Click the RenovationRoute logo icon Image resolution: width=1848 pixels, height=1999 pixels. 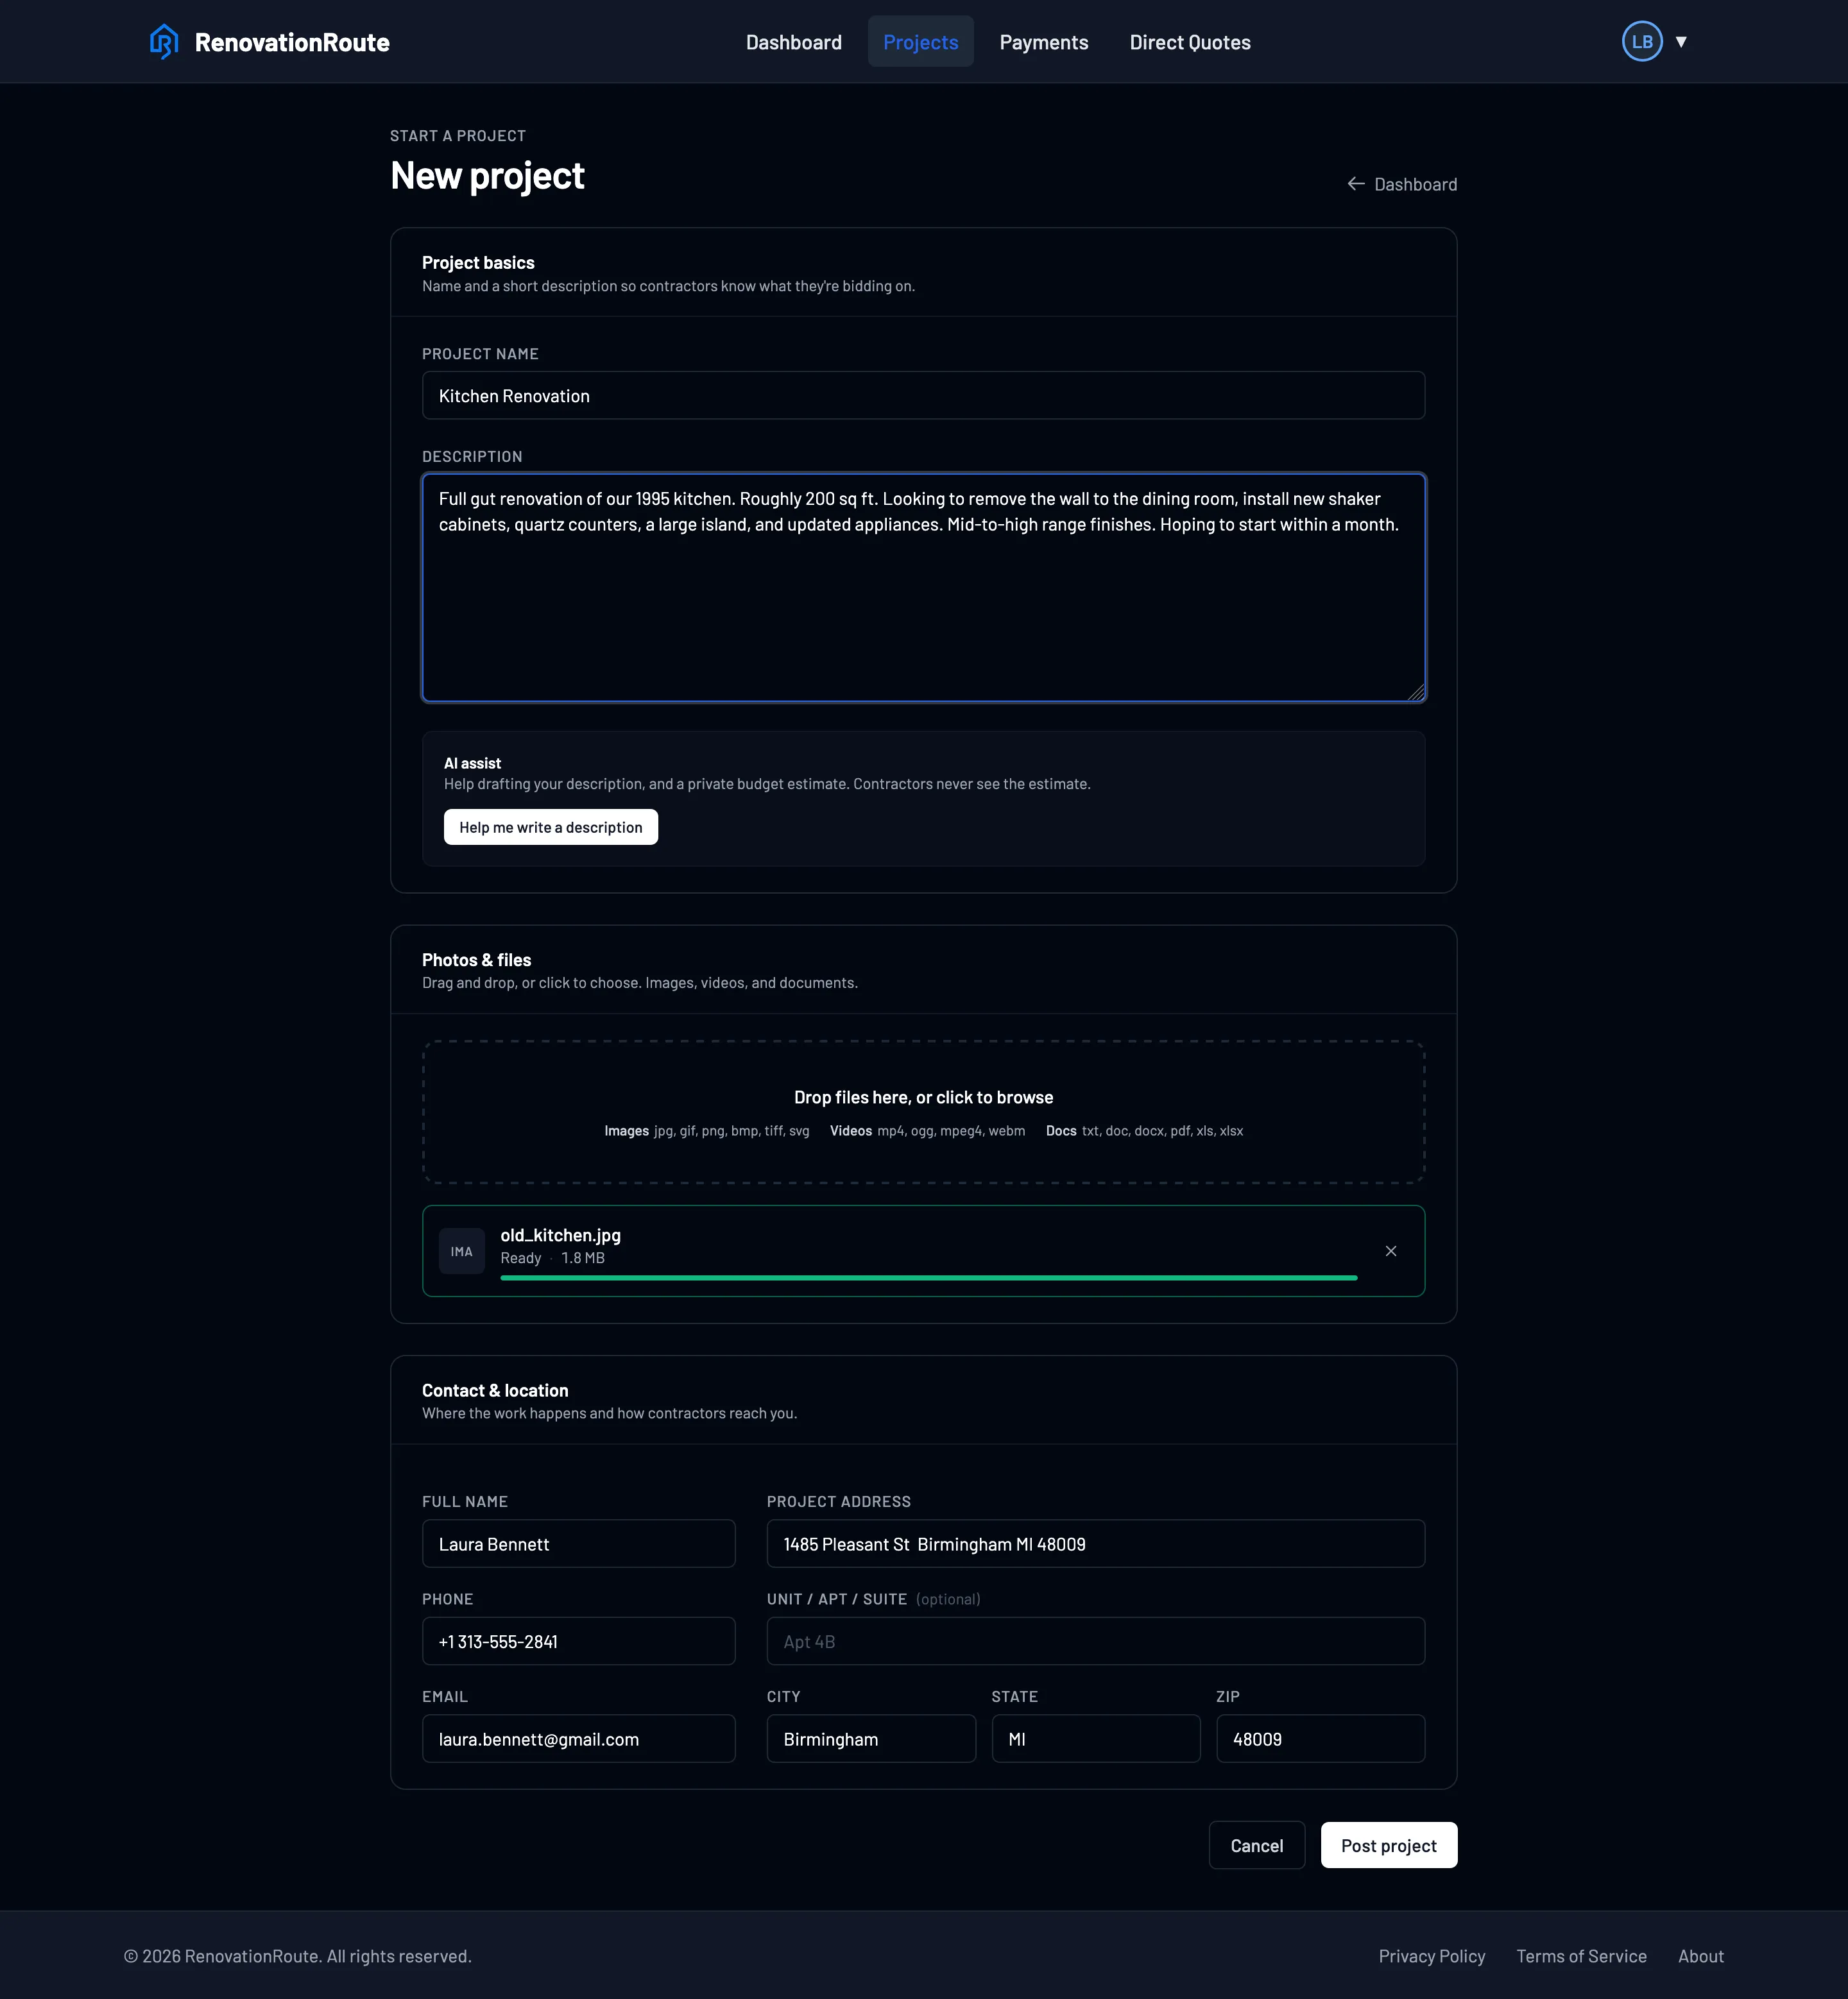(x=164, y=42)
